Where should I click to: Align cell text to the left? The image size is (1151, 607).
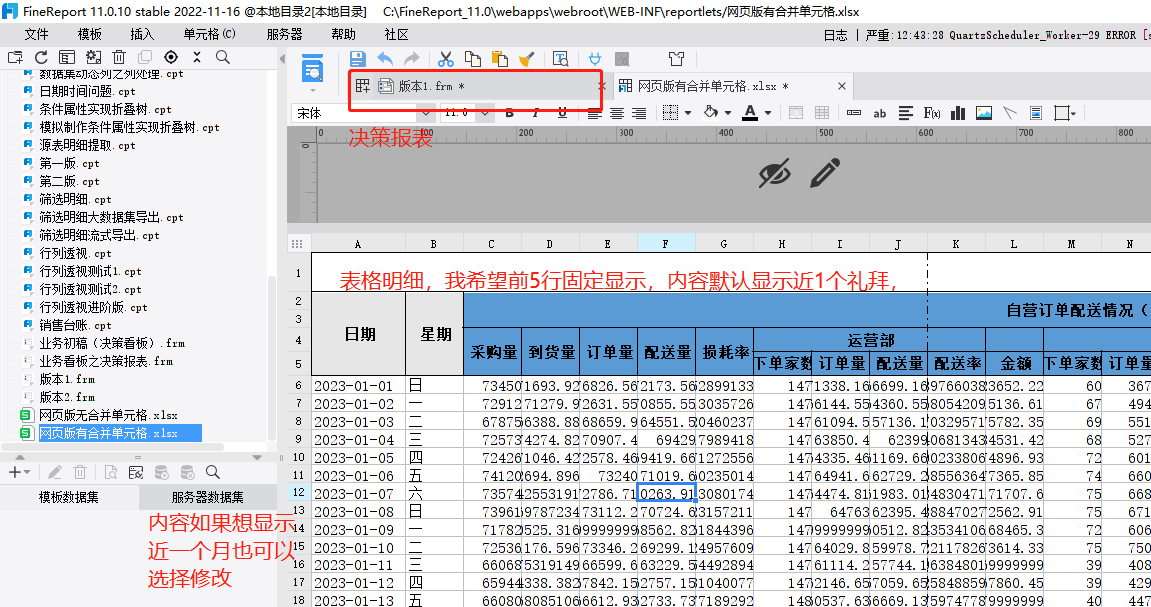[x=595, y=113]
